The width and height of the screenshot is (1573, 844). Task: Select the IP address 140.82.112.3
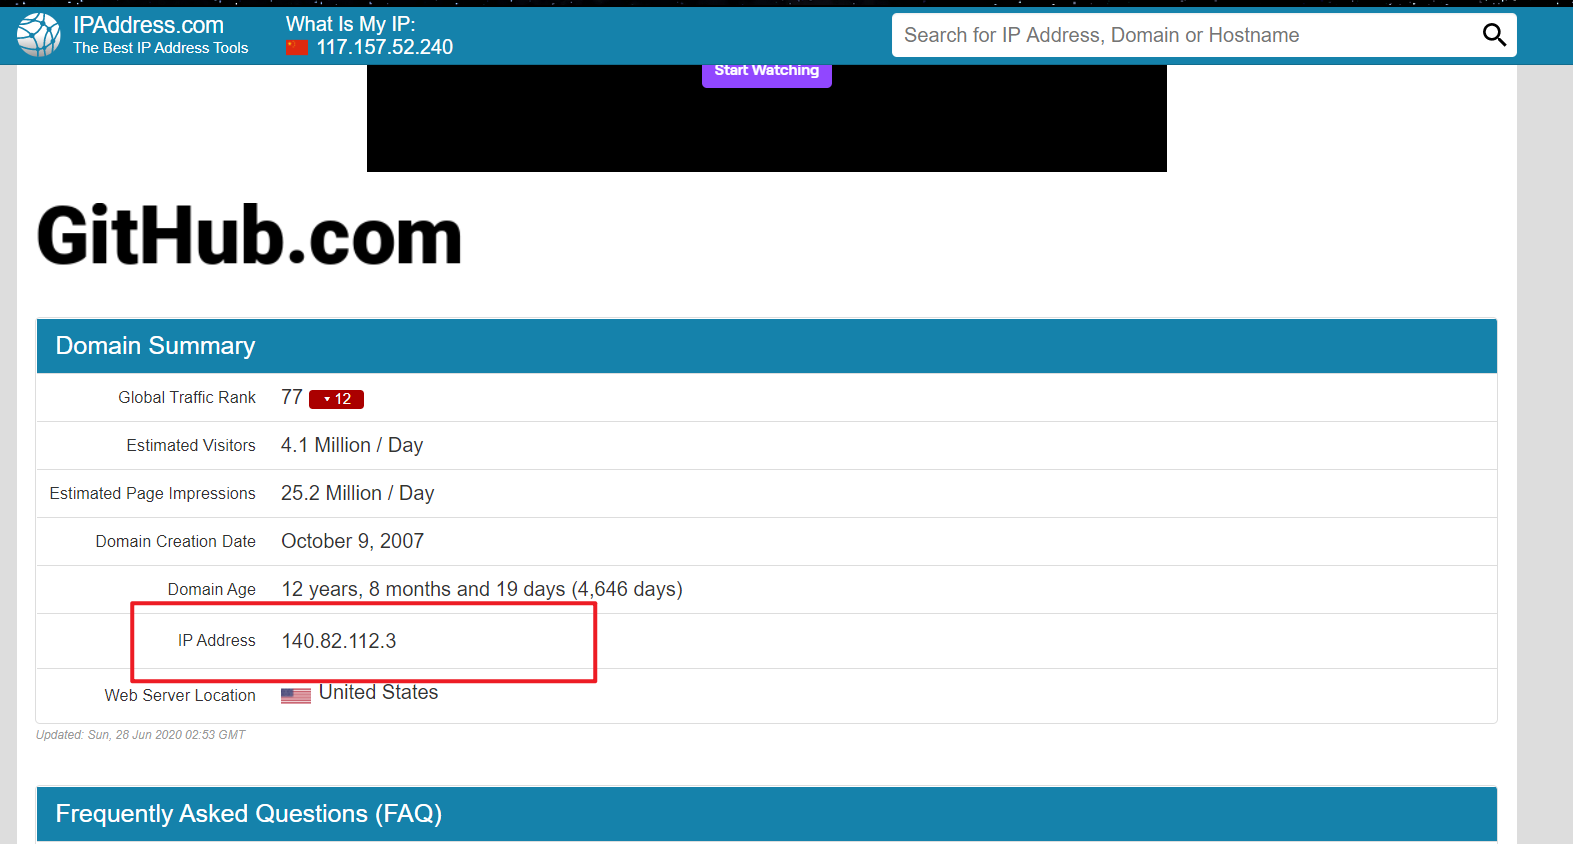339,641
